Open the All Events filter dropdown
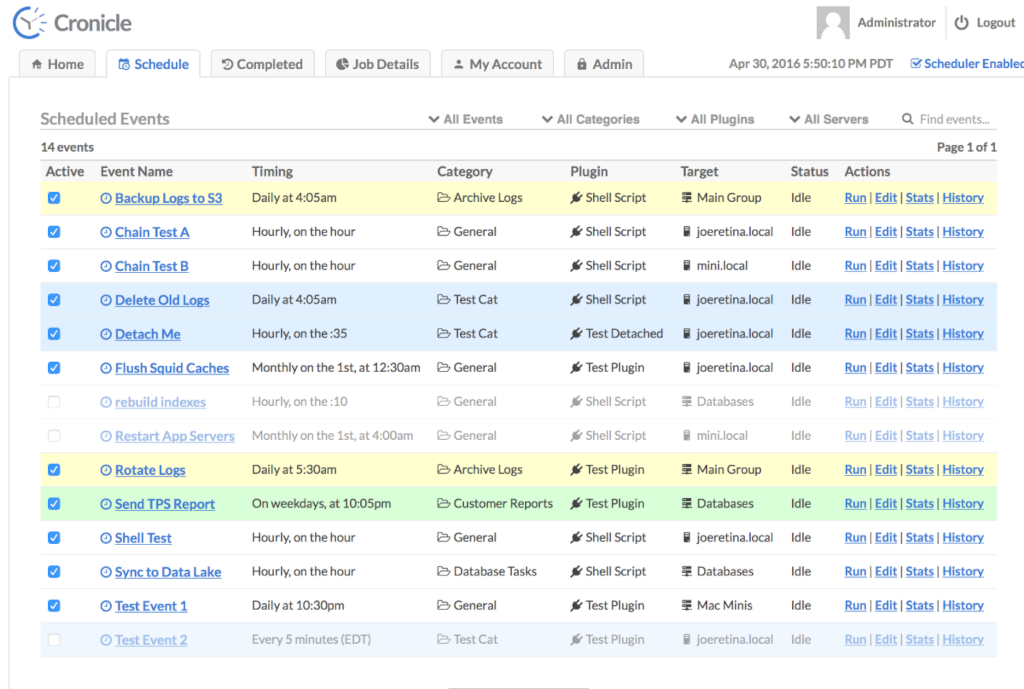1024x689 pixels. (x=465, y=119)
